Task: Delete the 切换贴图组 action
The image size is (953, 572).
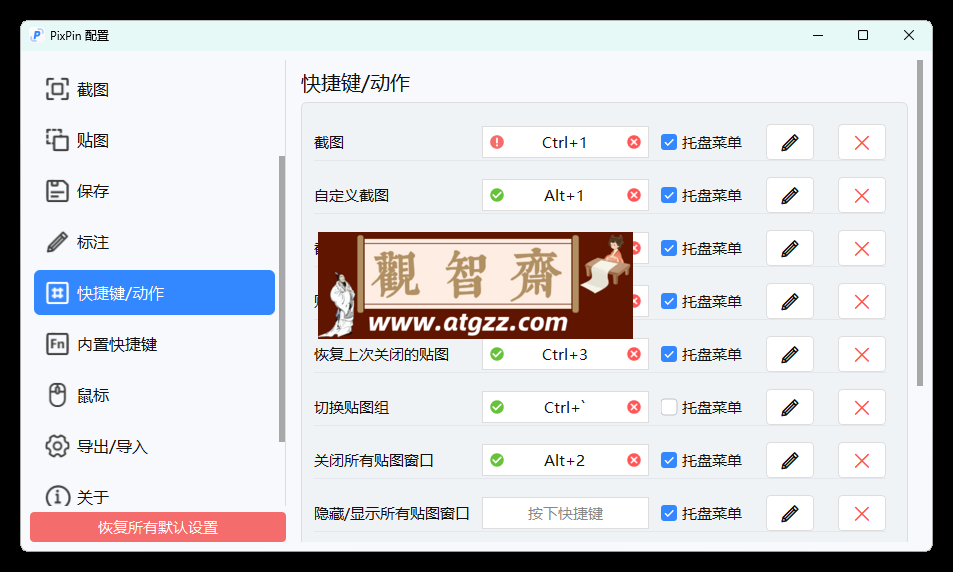Action: pyautogui.click(x=862, y=407)
